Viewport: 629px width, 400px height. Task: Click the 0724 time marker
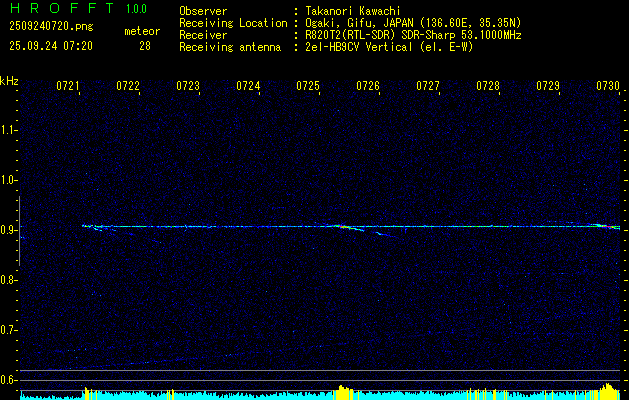pyautogui.click(x=248, y=86)
